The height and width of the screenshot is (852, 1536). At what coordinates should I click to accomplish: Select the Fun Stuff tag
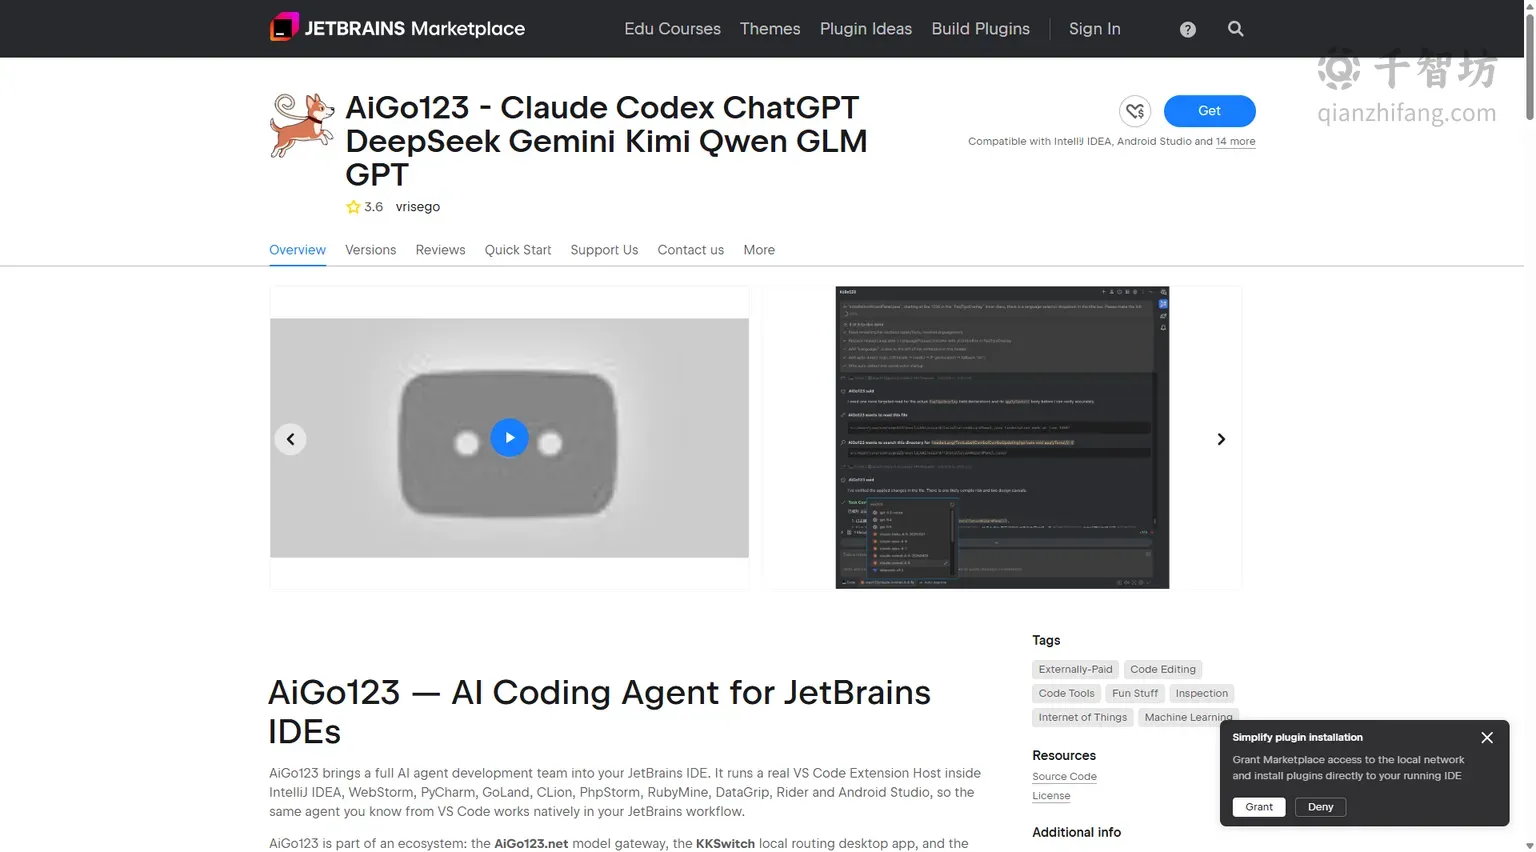coord(1135,694)
